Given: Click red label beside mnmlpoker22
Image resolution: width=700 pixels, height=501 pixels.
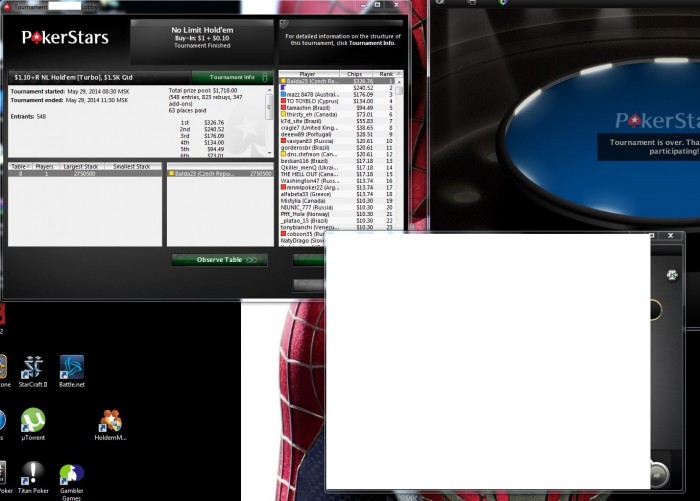Looking at the screenshot, I should point(283,188).
